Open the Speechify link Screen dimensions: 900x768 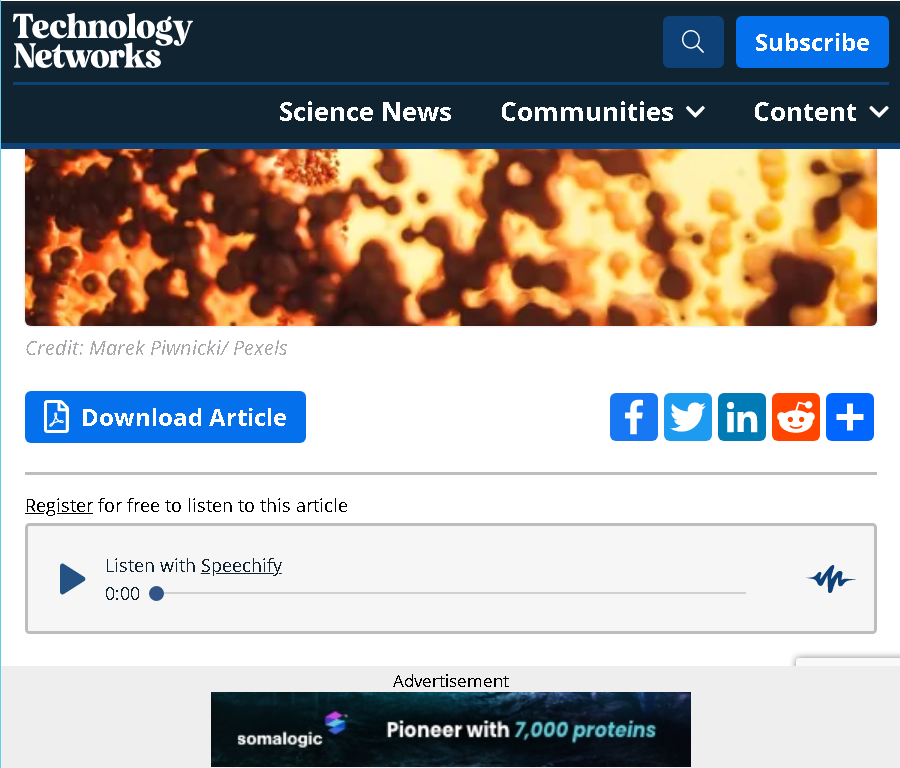(241, 566)
